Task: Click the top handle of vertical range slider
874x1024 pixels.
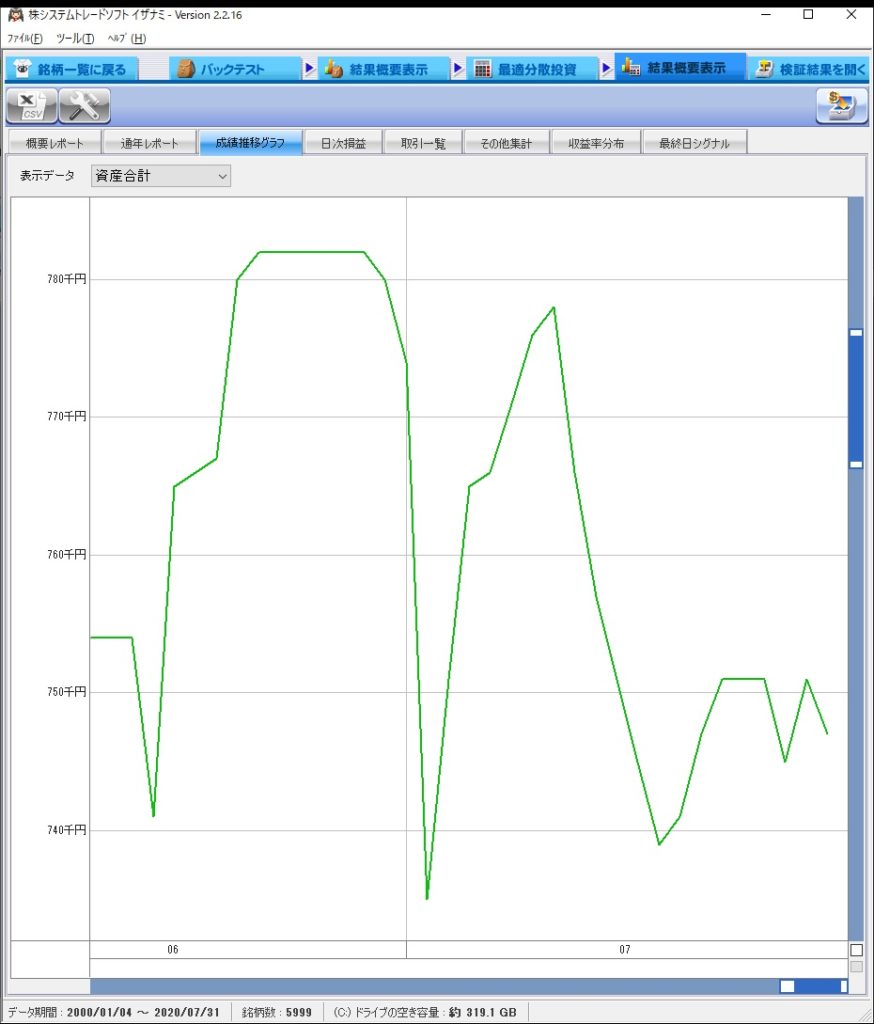Action: [x=856, y=333]
